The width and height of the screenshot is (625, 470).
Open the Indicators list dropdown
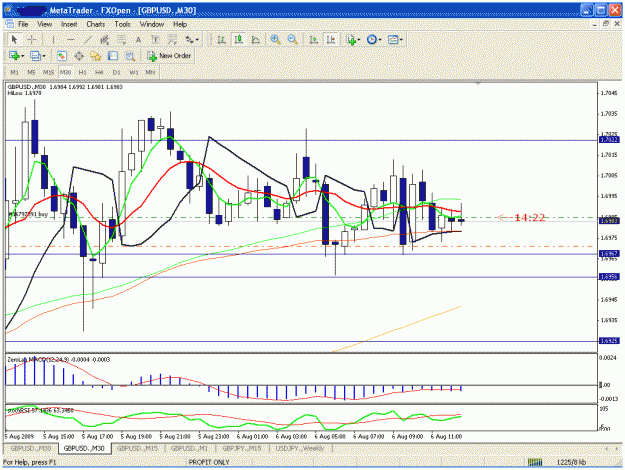click(x=353, y=40)
